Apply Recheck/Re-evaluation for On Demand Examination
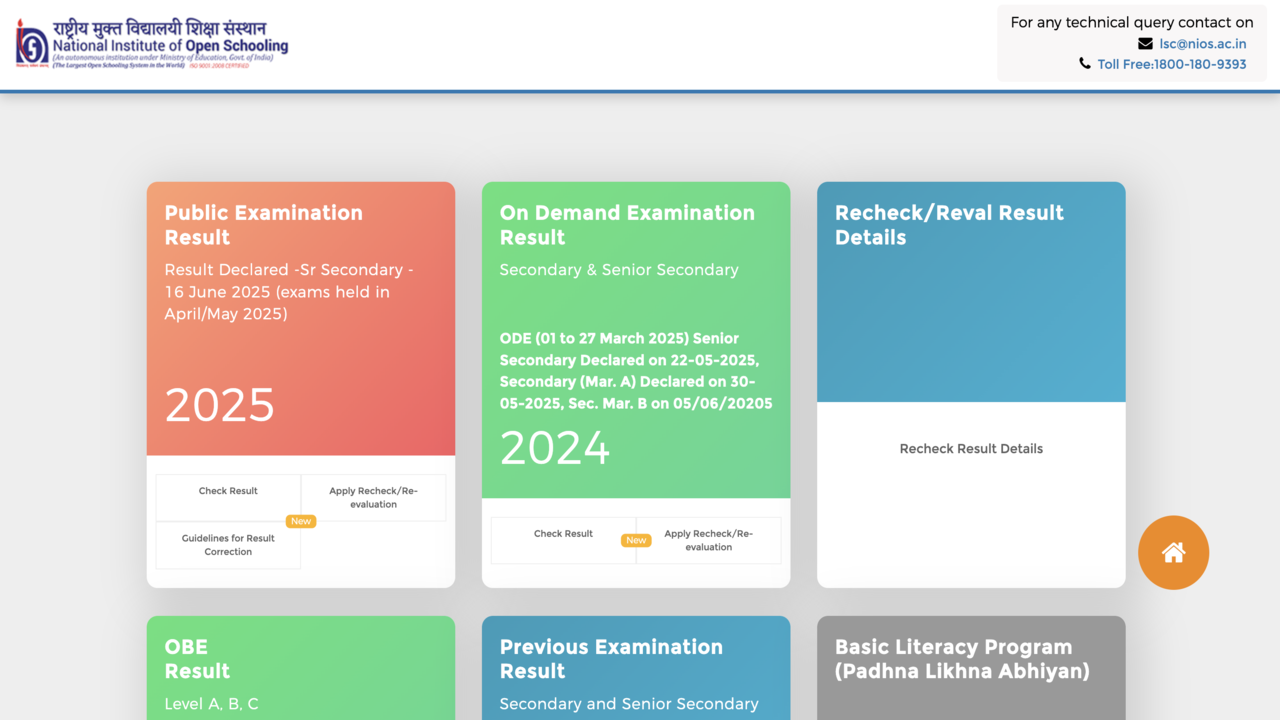Image resolution: width=1280 pixels, height=720 pixels. pos(708,540)
